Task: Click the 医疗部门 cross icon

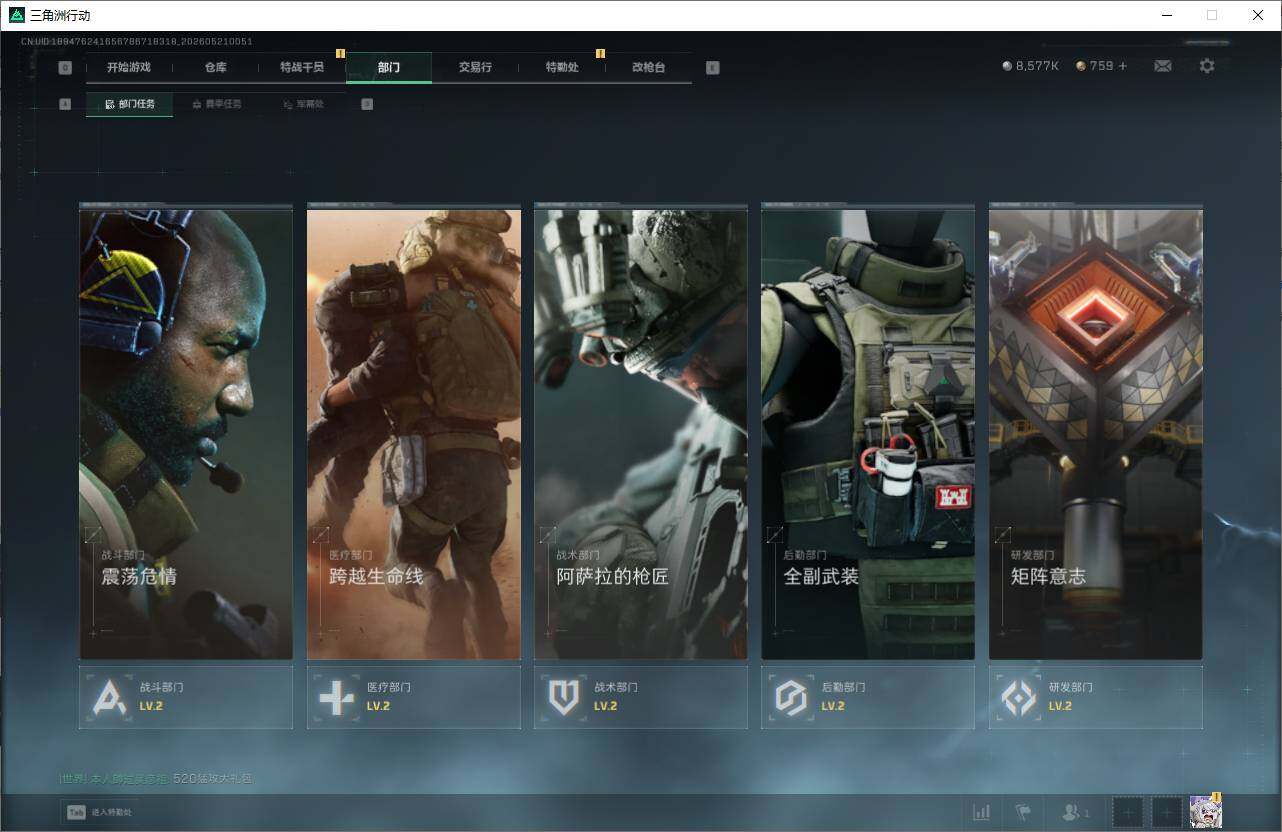Action: 336,697
